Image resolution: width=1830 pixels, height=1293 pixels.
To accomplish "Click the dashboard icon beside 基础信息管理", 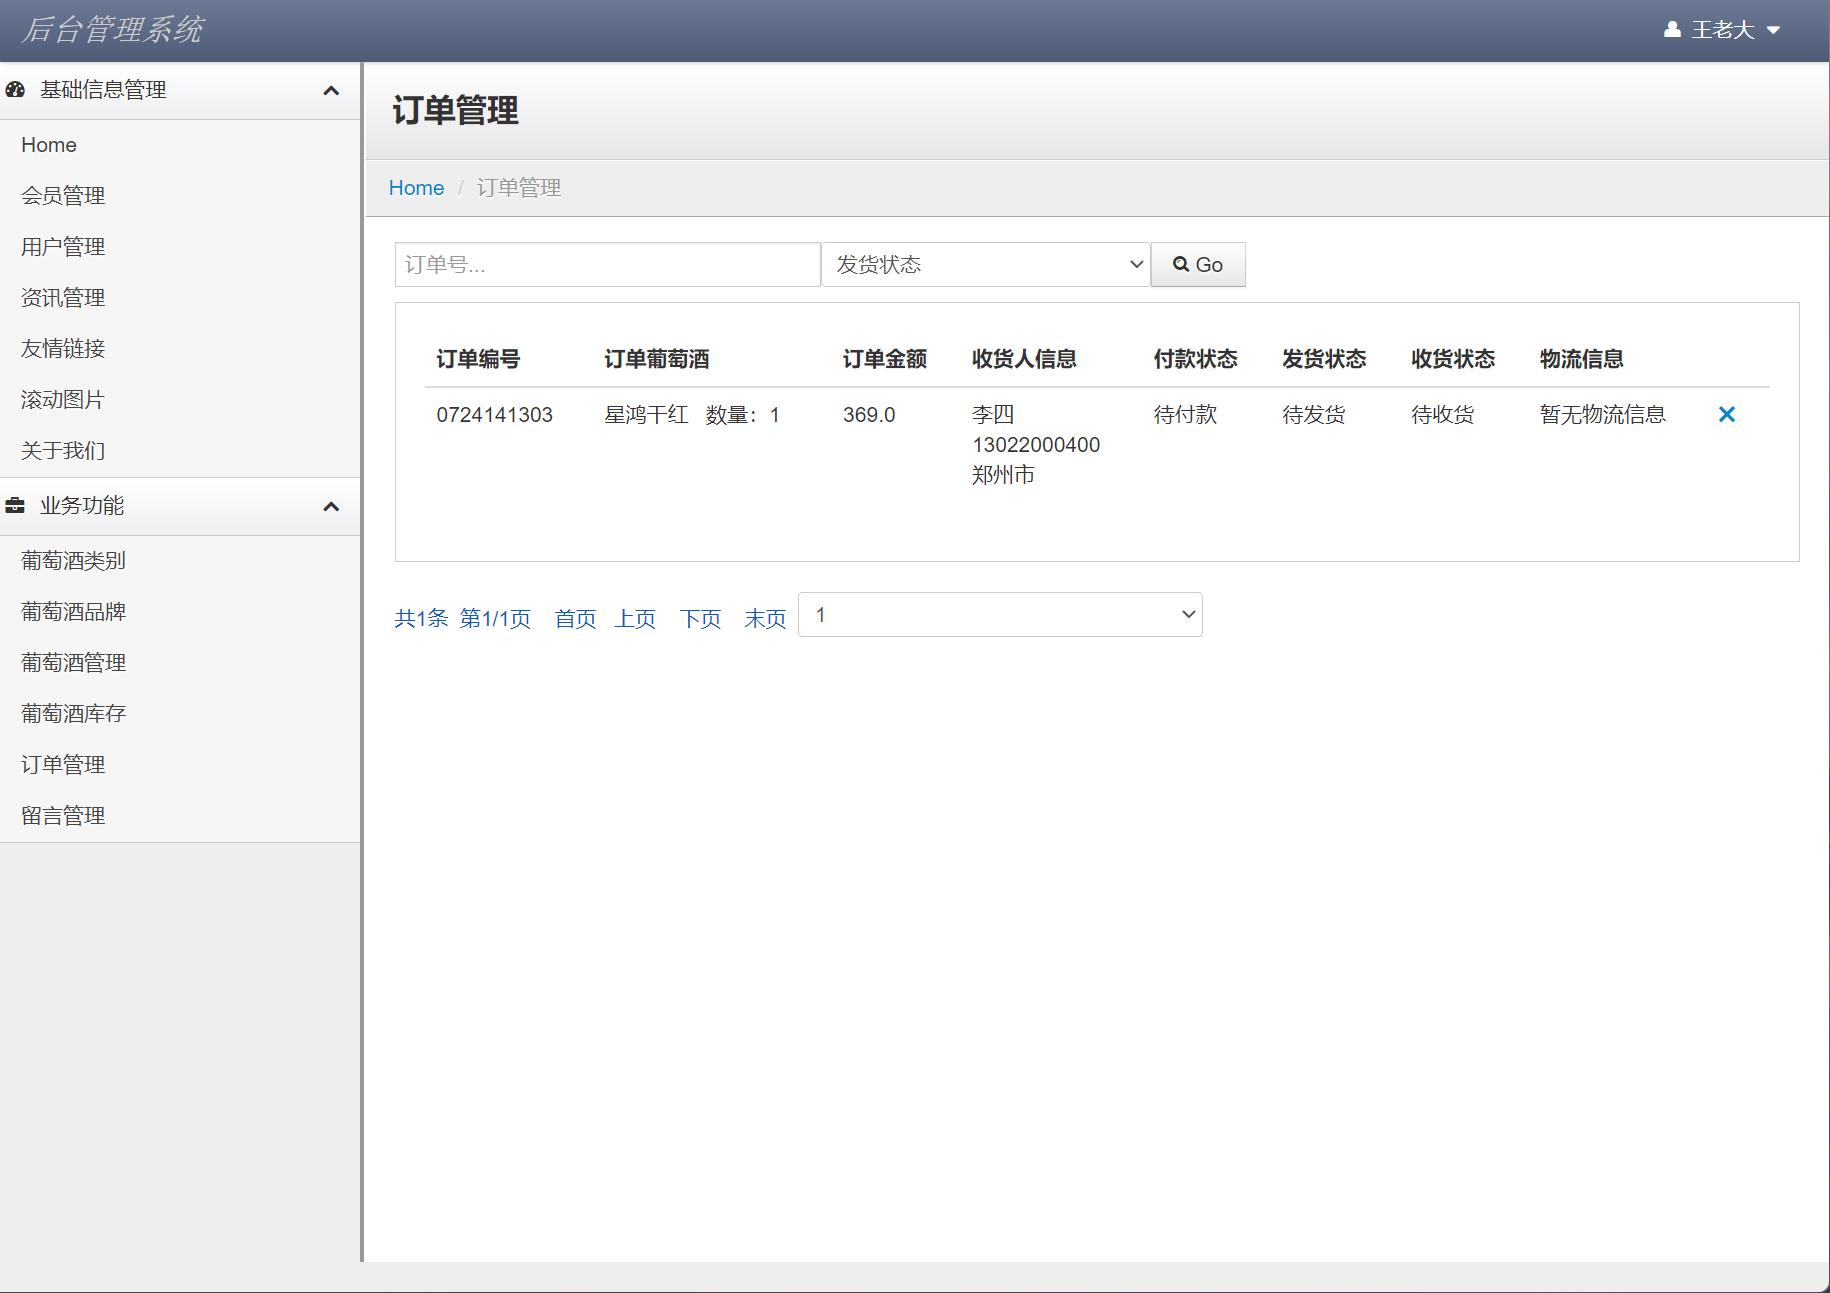I will (14, 90).
